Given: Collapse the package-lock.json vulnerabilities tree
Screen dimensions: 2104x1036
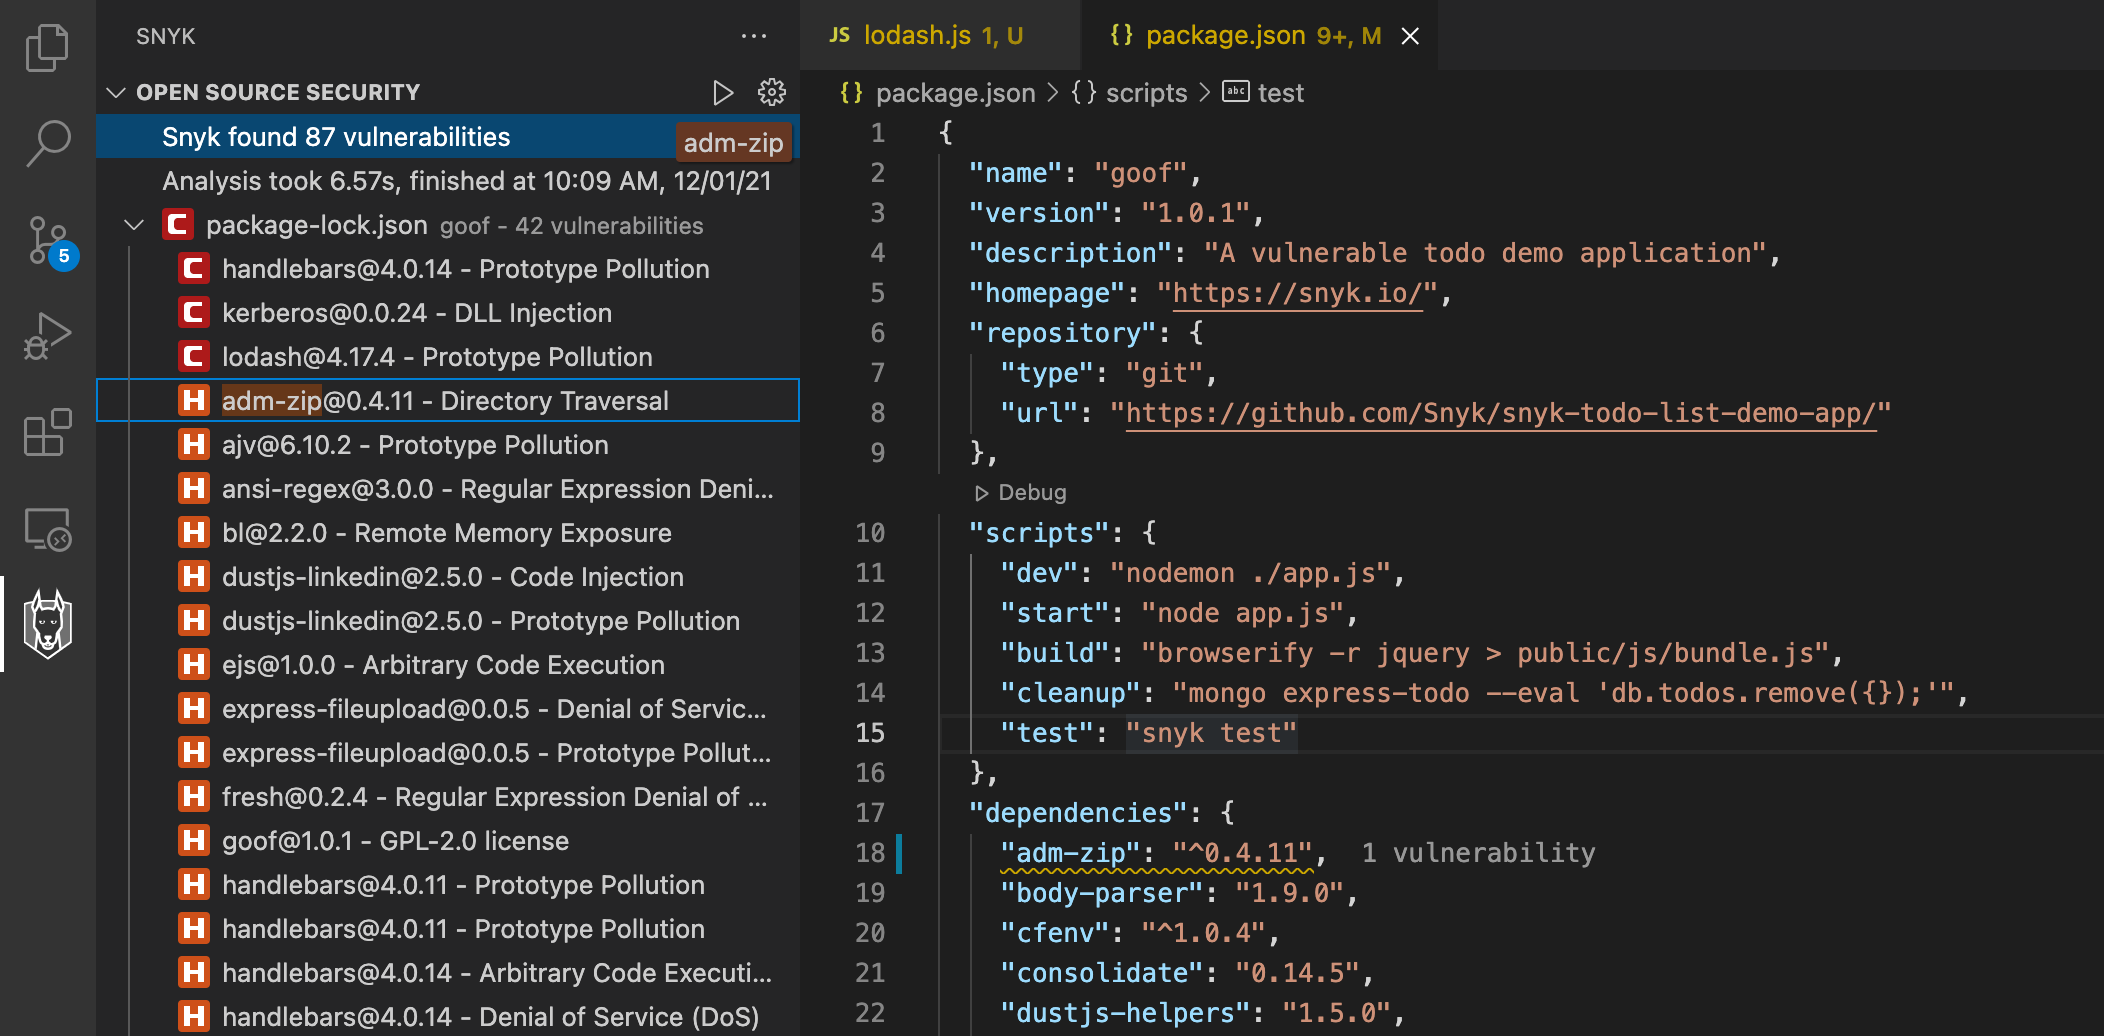Looking at the screenshot, I should [x=134, y=225].
